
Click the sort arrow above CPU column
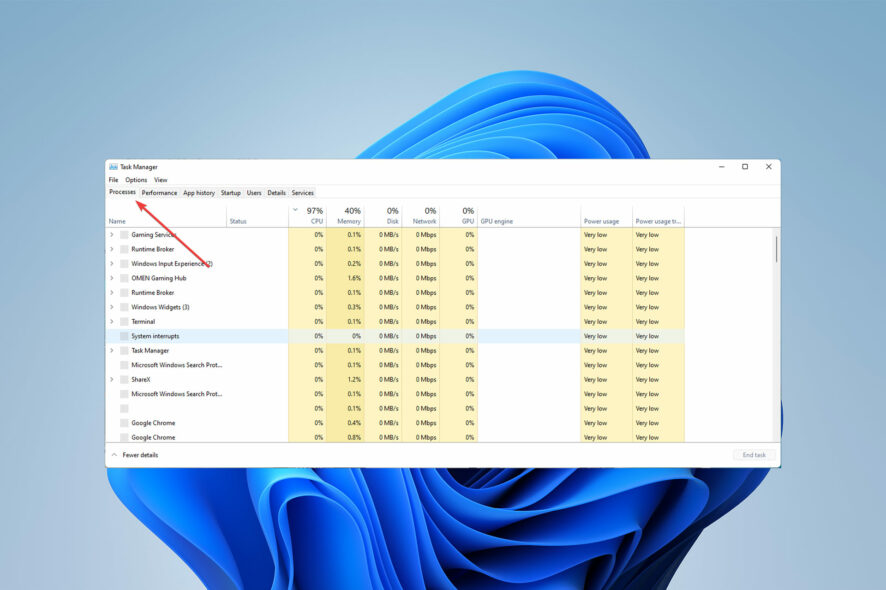click(x=295, y=210)
